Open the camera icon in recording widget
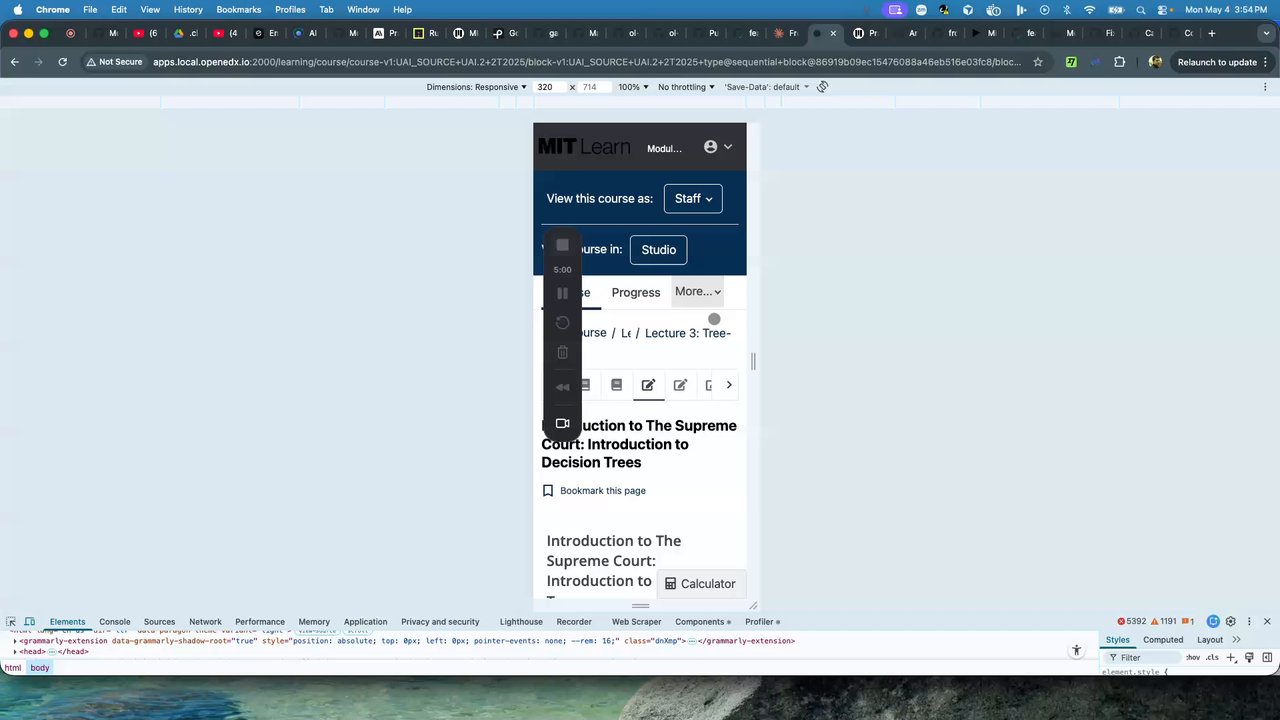Viewport: 1280px width, 720px height. 562,423
